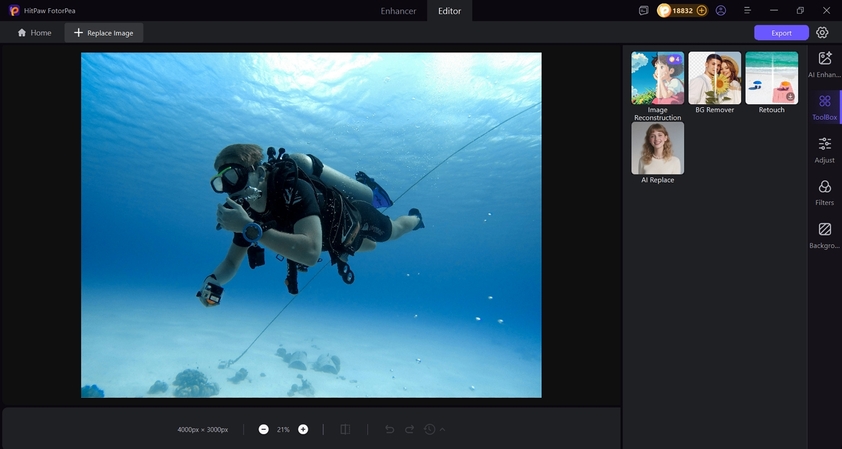Select the Image Reconstruction tool thumbnail

coord(657,78)
